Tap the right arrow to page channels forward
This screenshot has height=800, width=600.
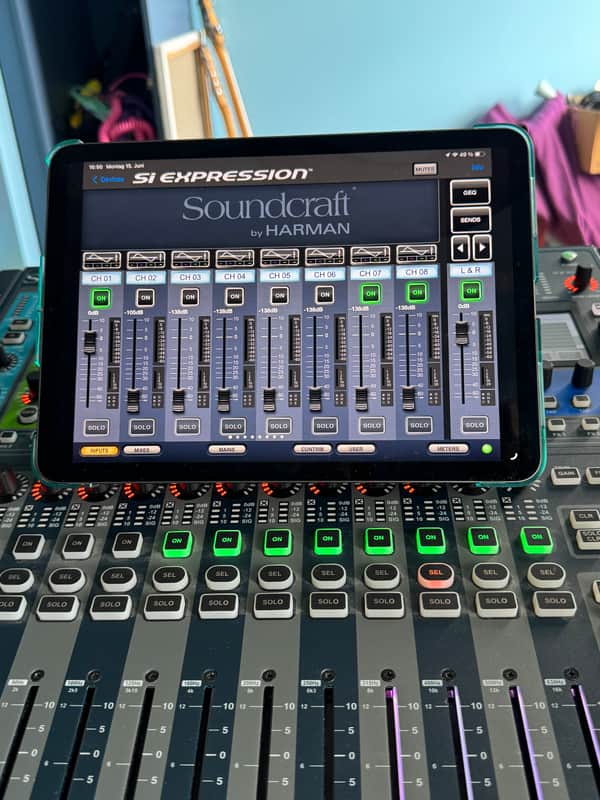coord(482,248)
